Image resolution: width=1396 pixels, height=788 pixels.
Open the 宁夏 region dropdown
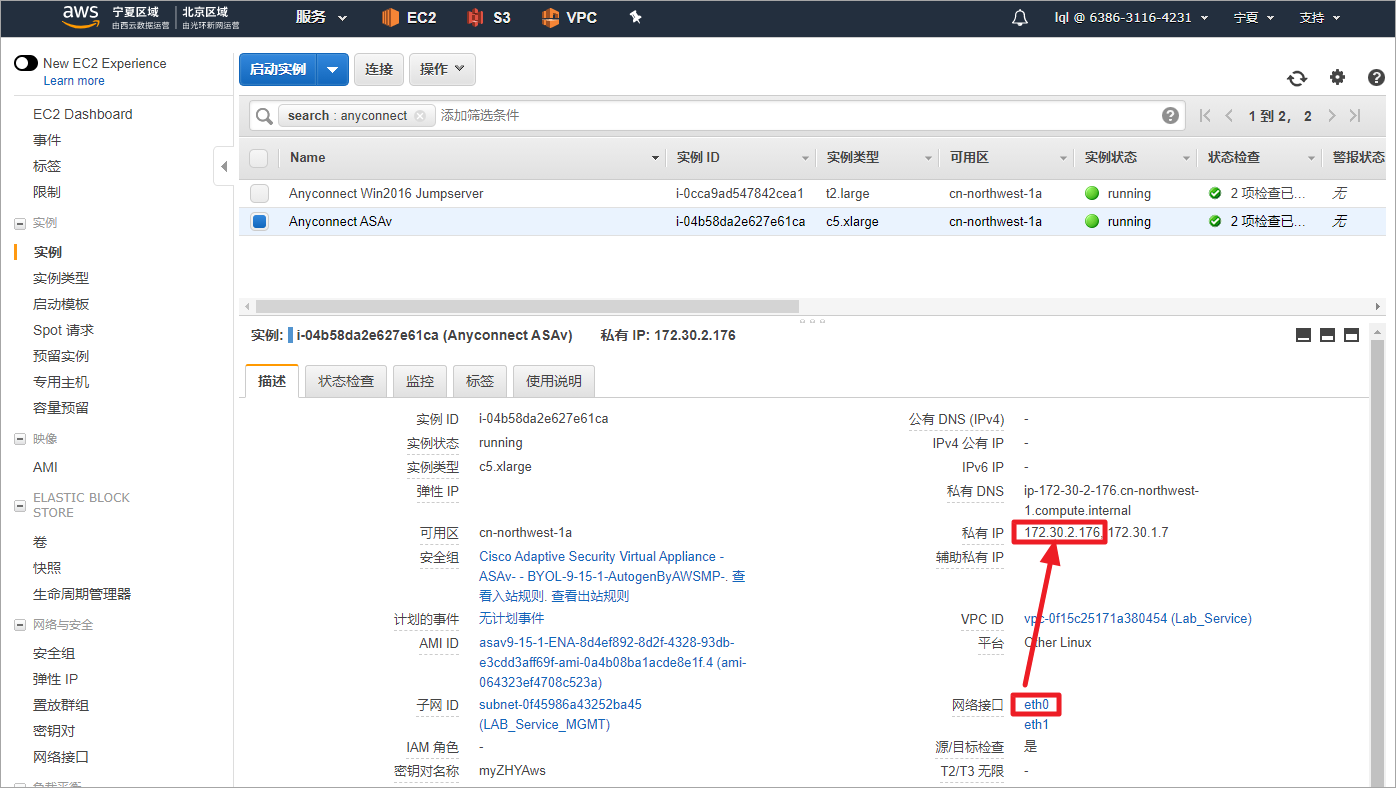tap(1253, 17)
